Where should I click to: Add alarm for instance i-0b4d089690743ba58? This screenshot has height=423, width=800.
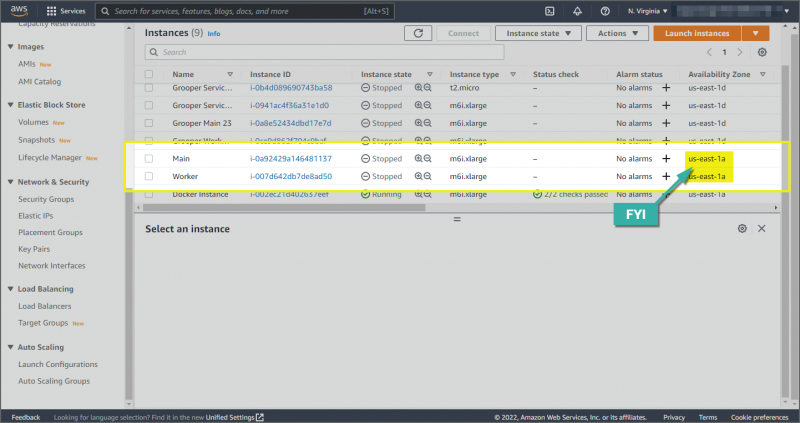[666, 88]
